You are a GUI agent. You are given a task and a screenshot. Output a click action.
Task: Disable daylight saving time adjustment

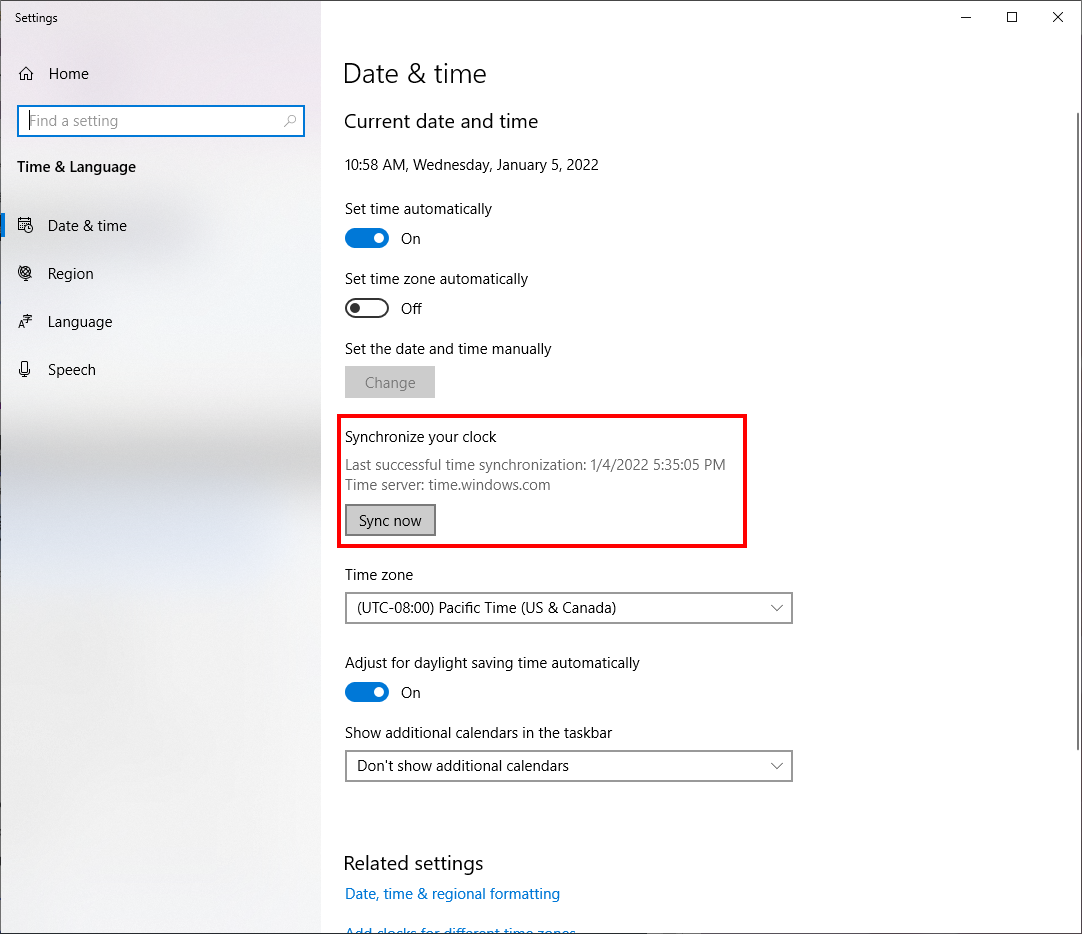[x=367, y=693]
